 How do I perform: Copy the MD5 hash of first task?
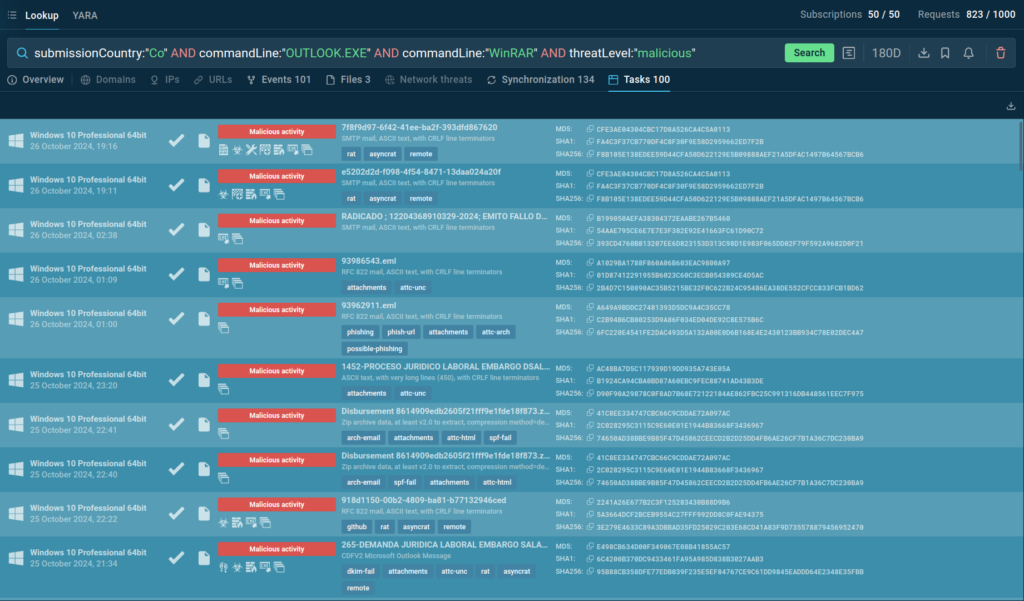(x=590, y=129)
